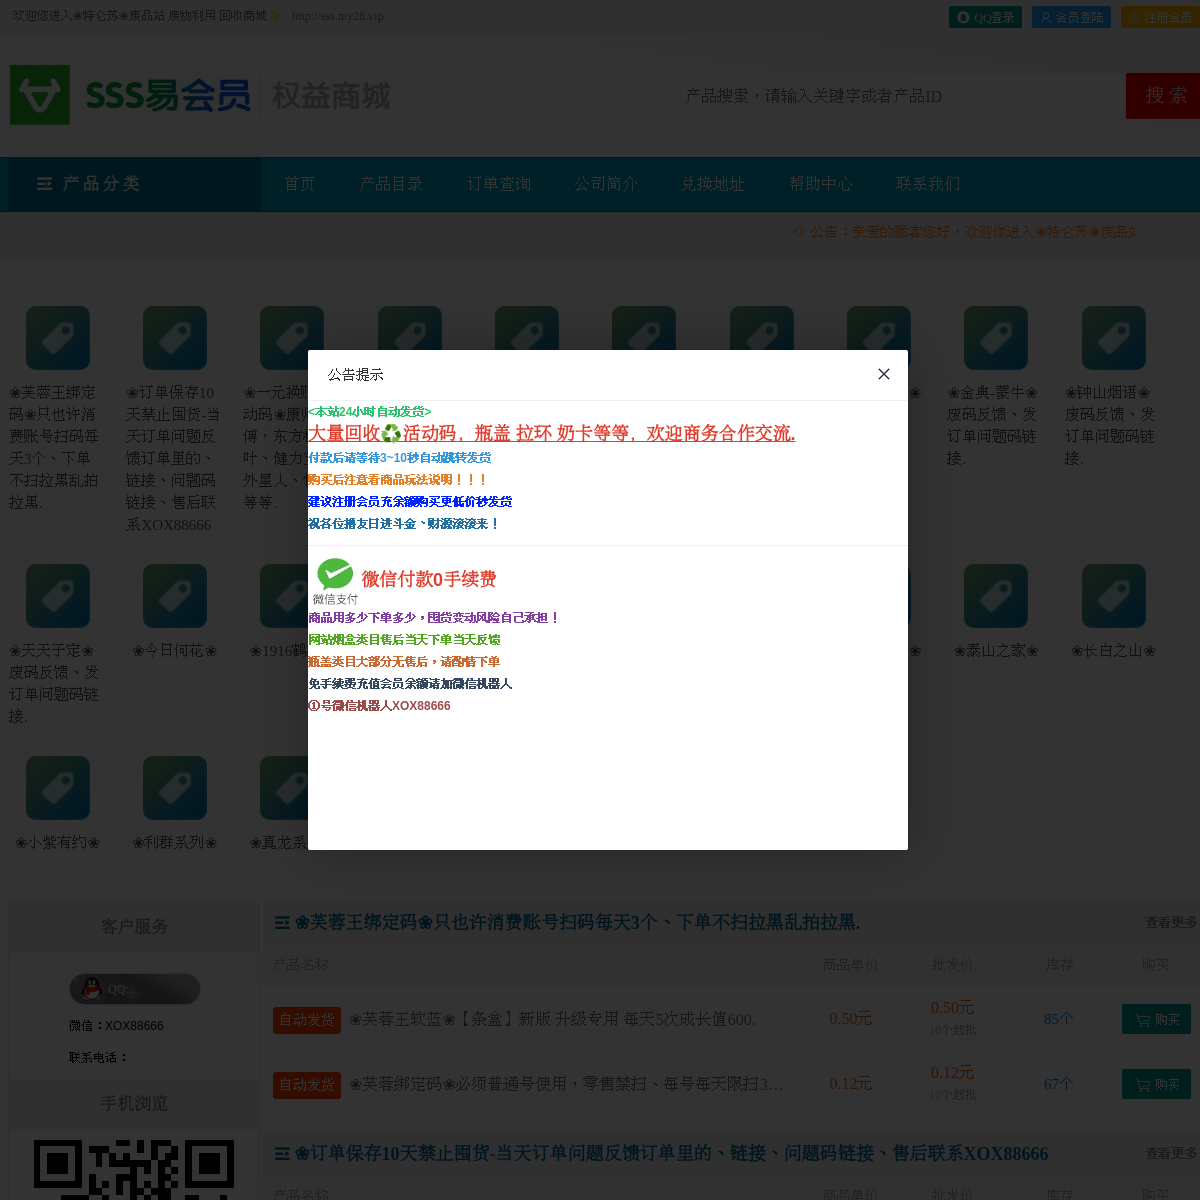Open the 金典-蒙牛 category tag icon
Screen dimensions: 1200x1200
click(995, 338)
